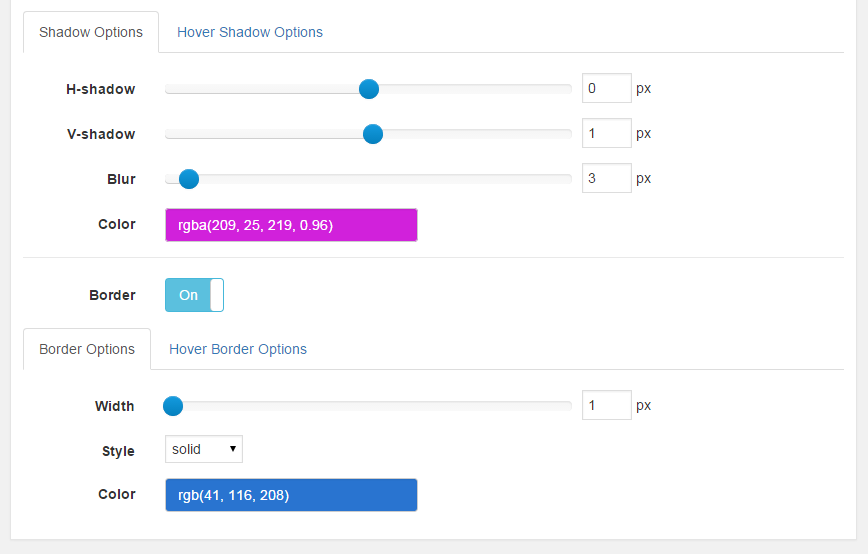Click the H-shadow slider track's right end

click(565, 89)
